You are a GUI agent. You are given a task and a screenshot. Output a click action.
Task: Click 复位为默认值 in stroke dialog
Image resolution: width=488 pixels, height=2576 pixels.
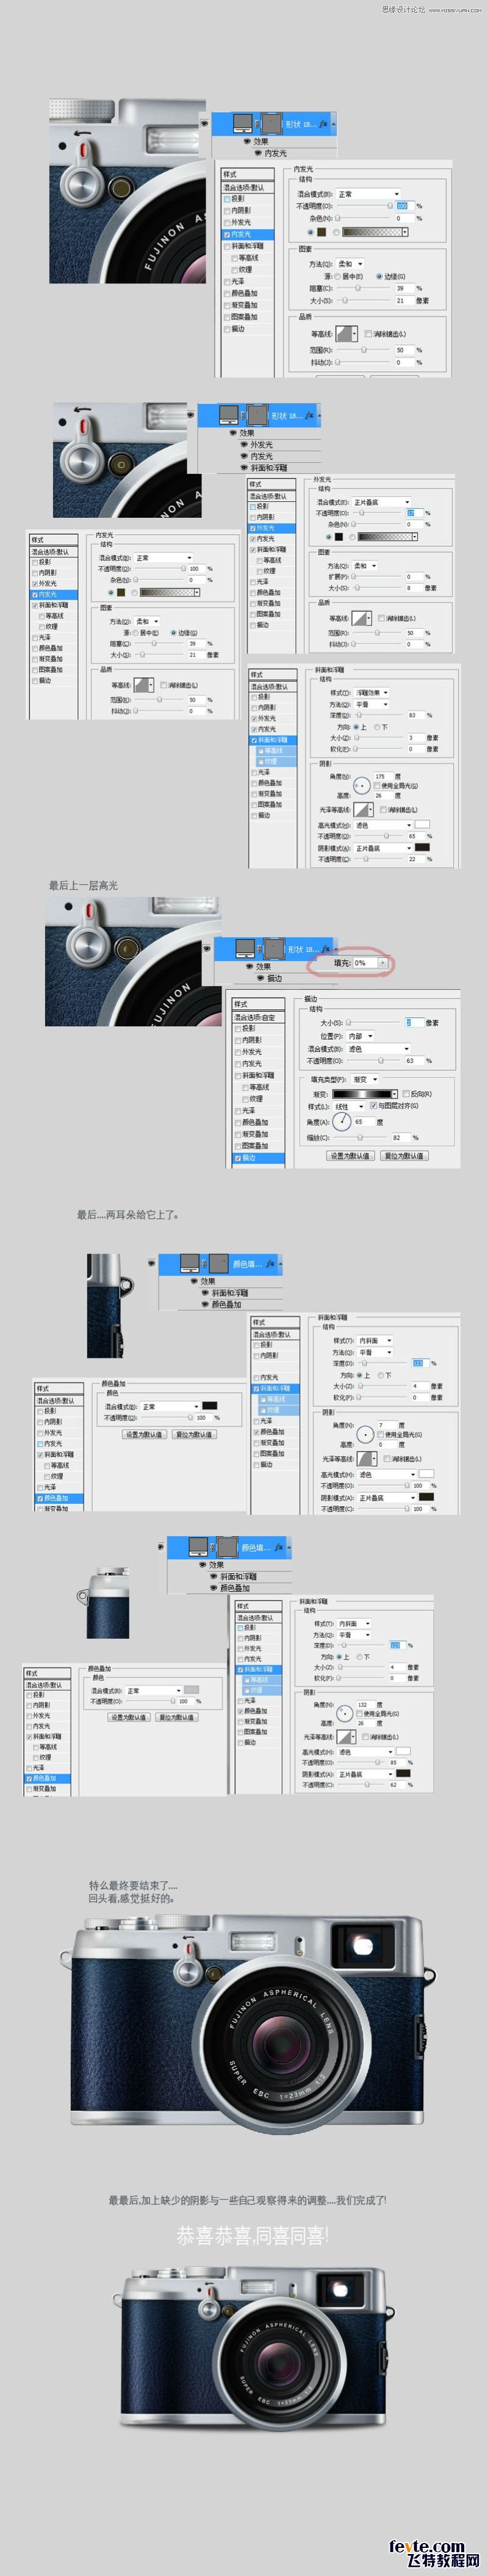pyautogui.click(x=404, y=1155)
